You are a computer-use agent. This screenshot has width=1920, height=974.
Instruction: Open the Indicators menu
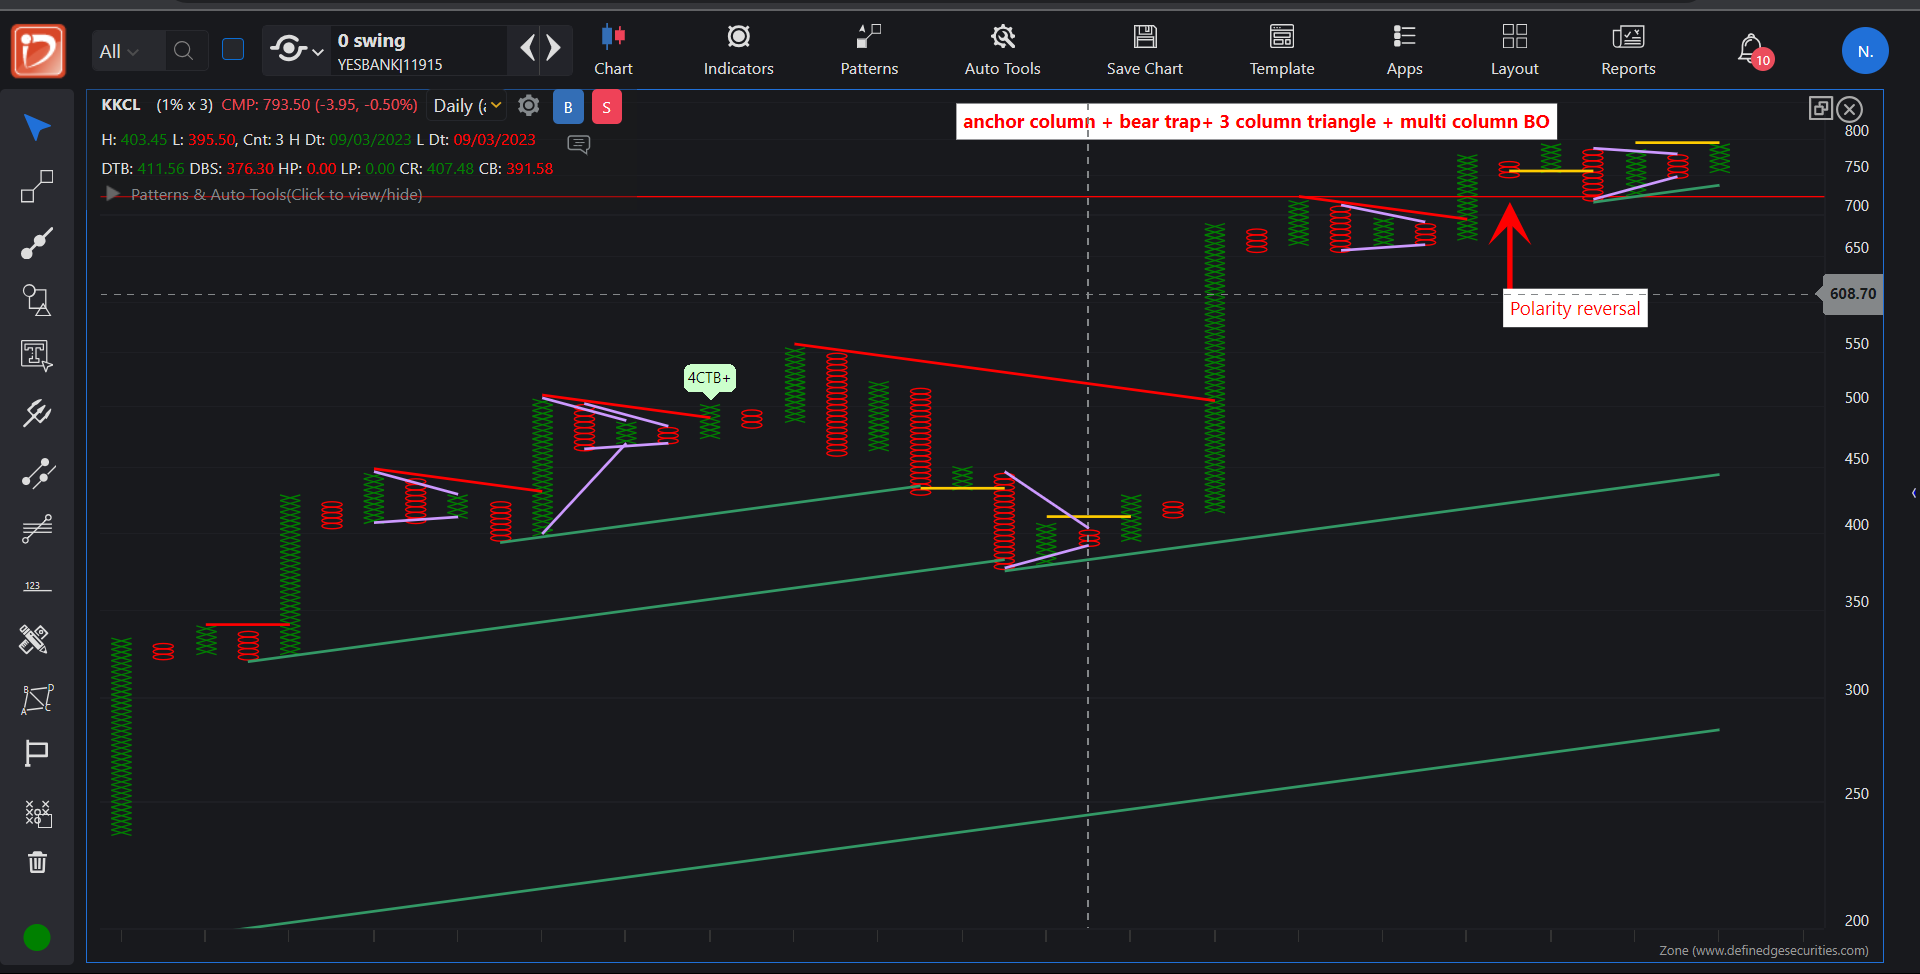(x=738, y=51)
